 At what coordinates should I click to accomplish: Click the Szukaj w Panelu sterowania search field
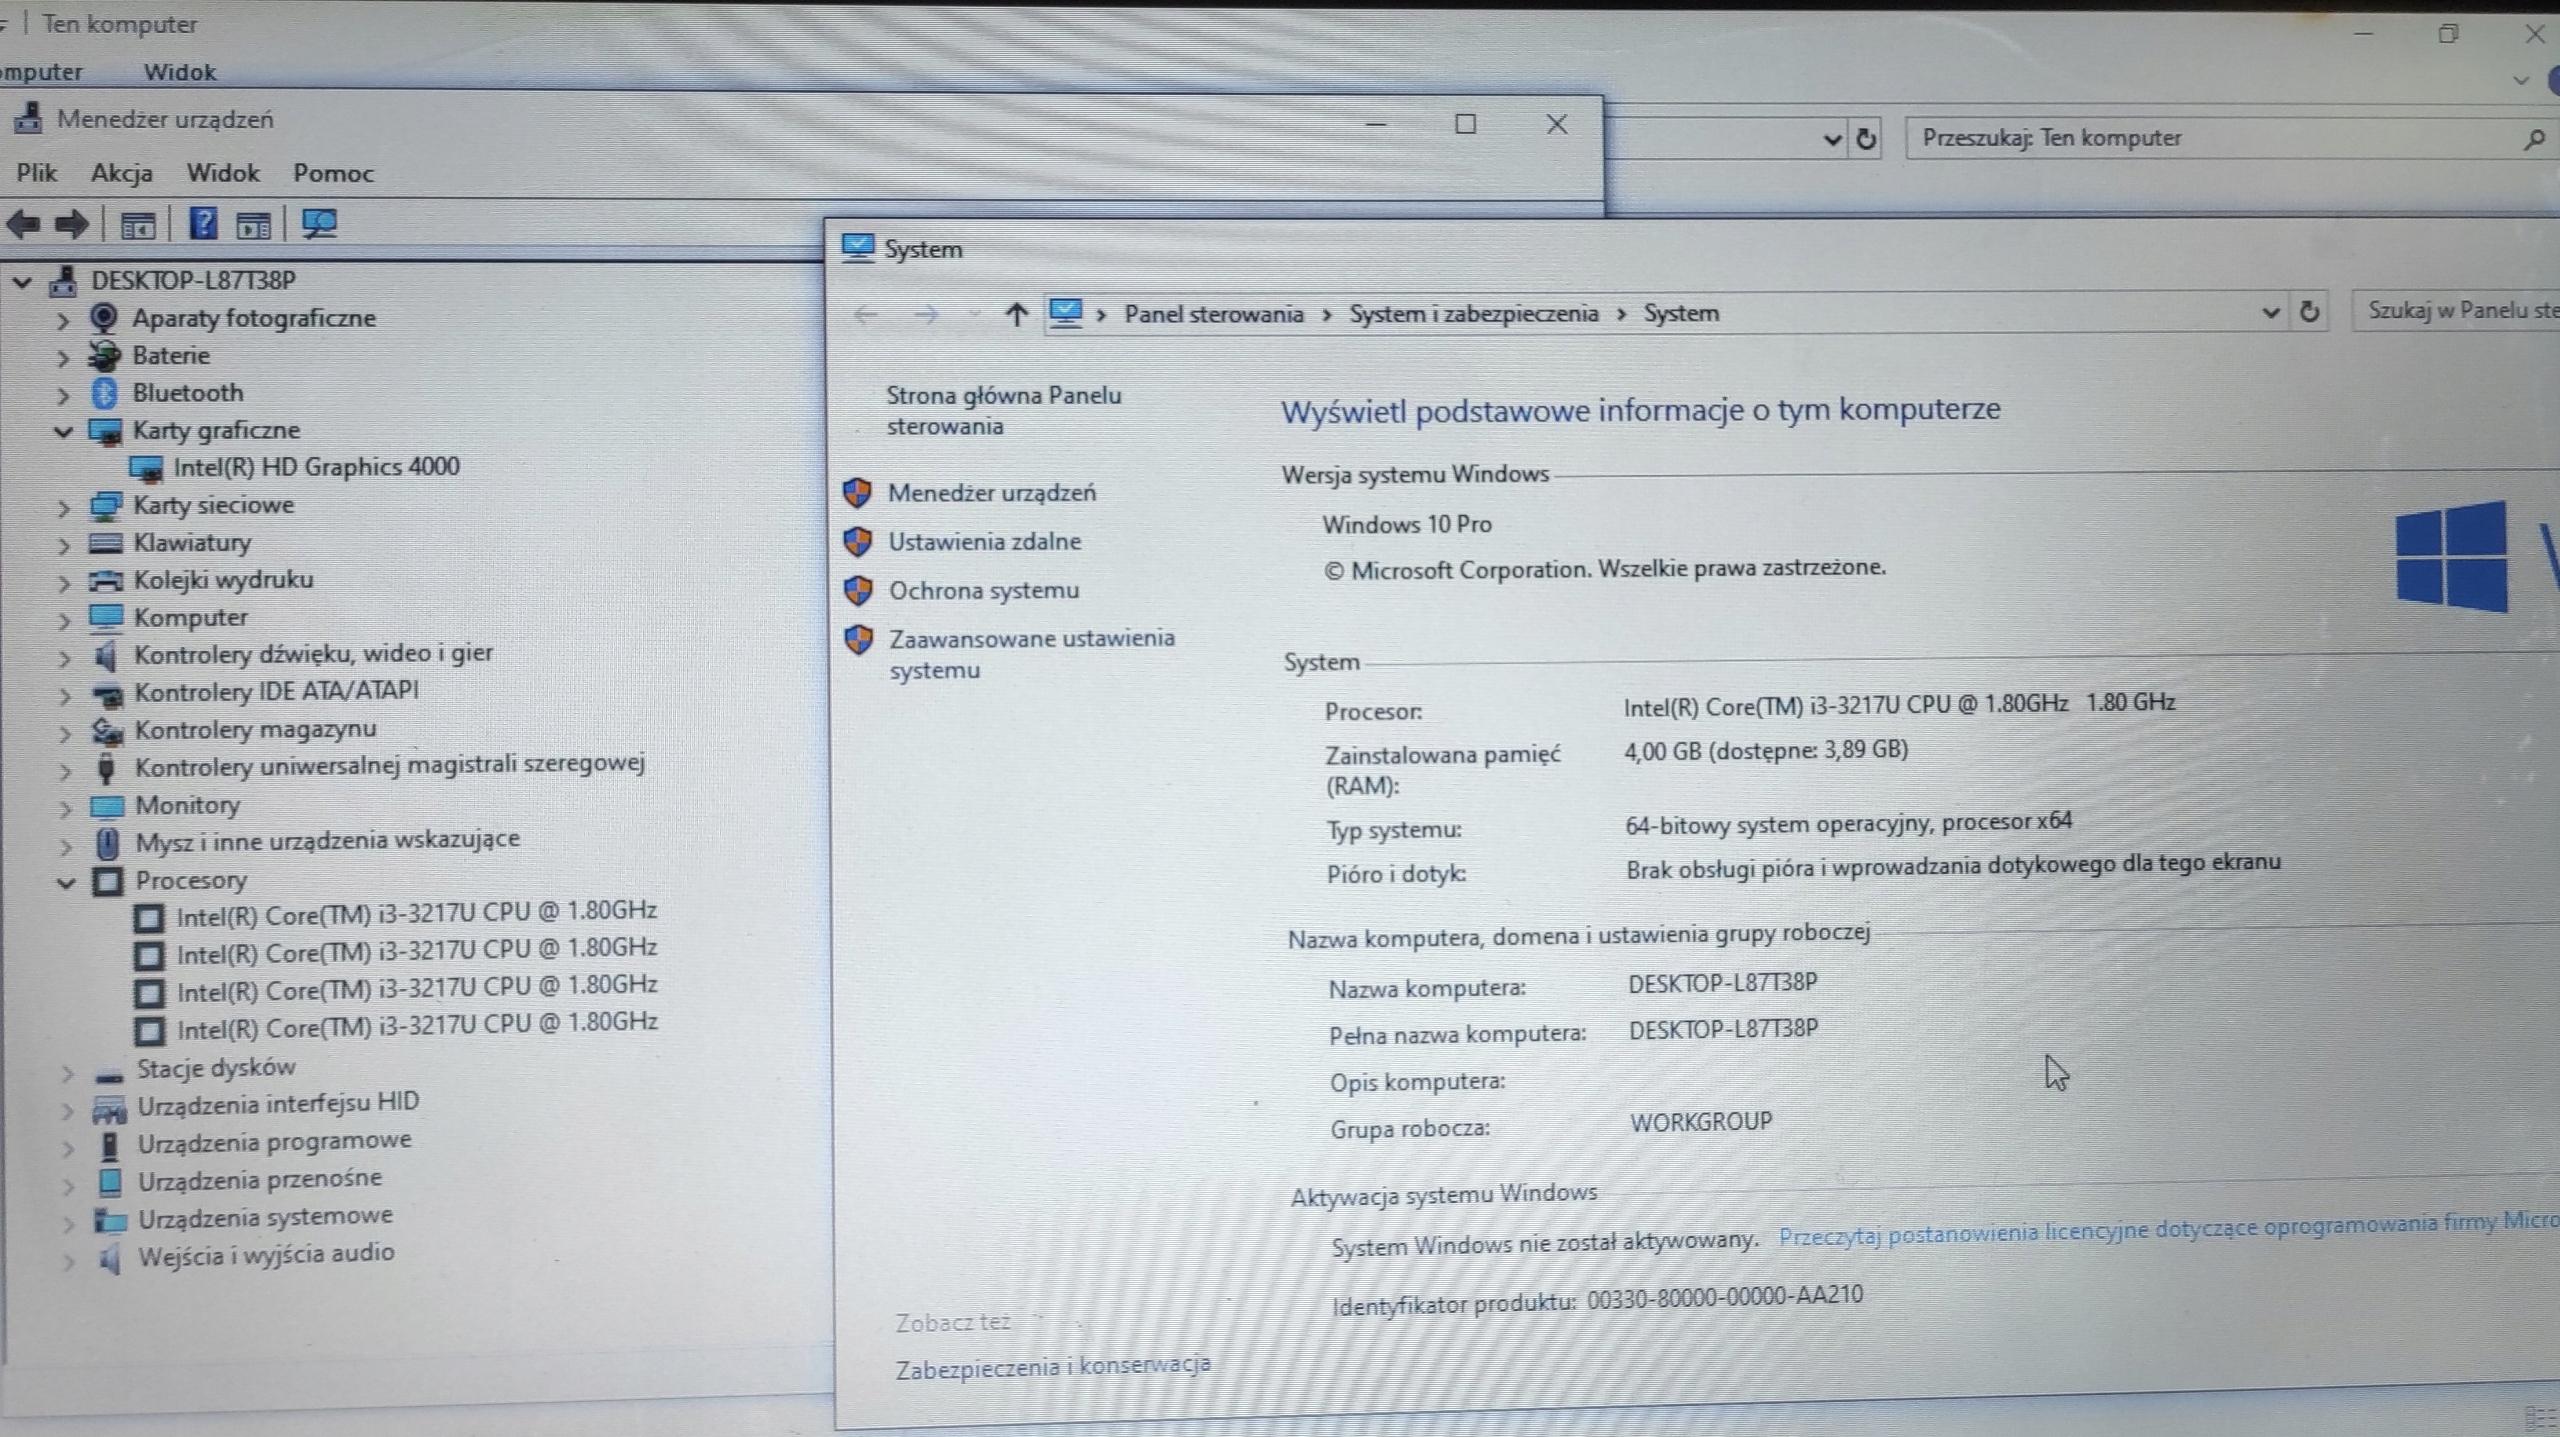(2456, 311)
